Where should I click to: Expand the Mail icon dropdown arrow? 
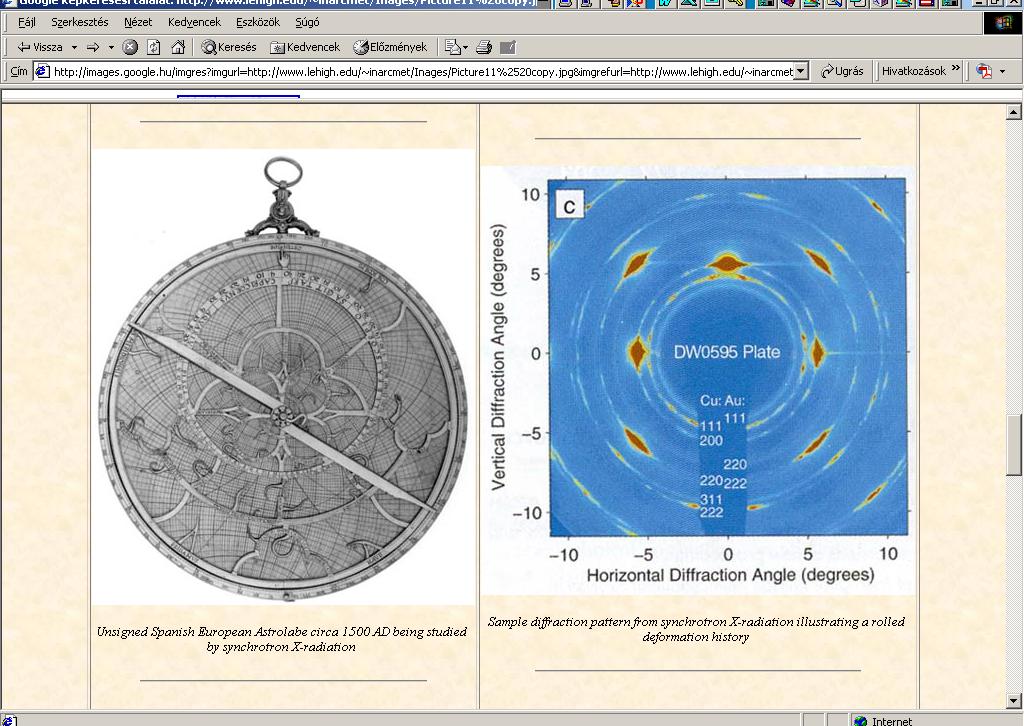[x=465, y=48]
